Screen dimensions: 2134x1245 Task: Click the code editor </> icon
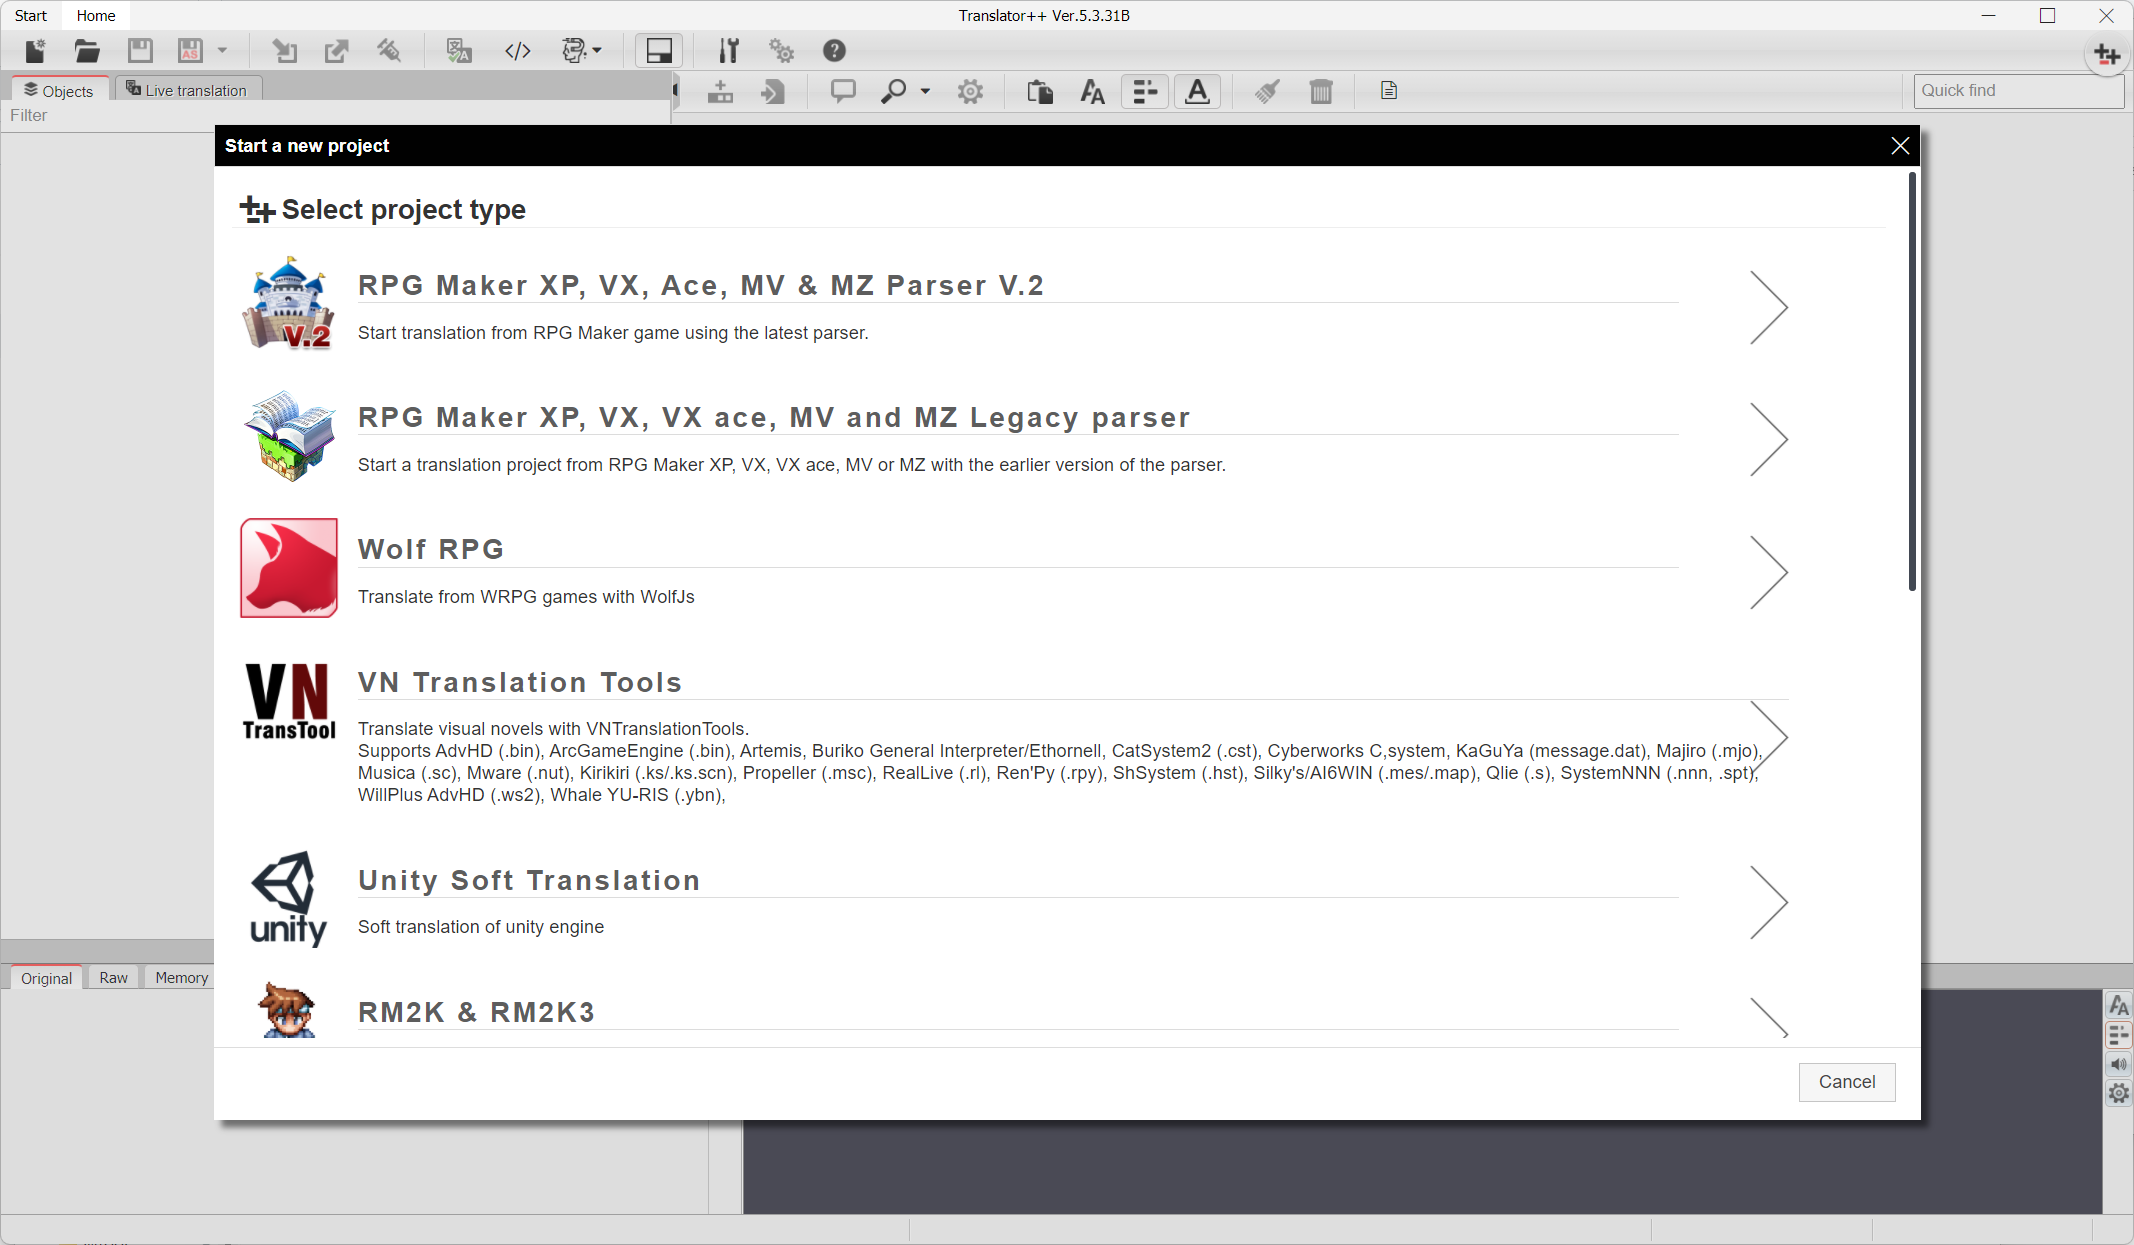point(517,51)
